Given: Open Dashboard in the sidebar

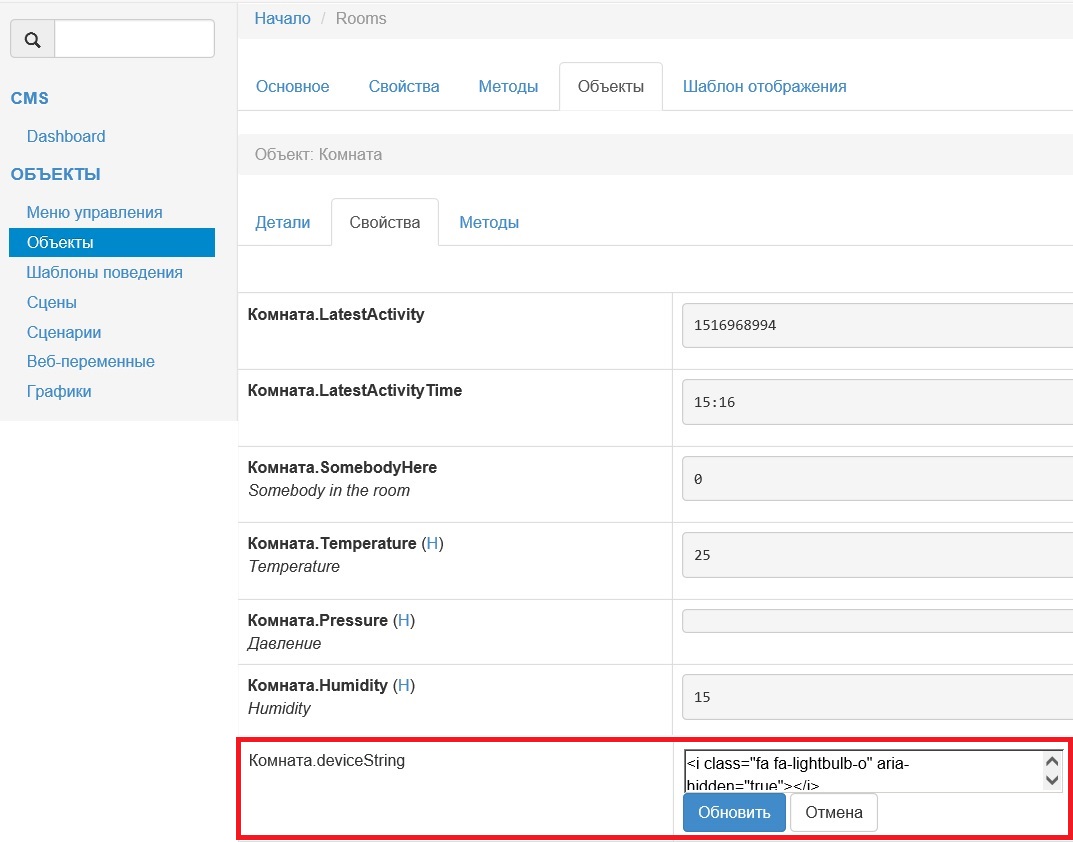Looking at the screenshot, I should tap(66, 137).
